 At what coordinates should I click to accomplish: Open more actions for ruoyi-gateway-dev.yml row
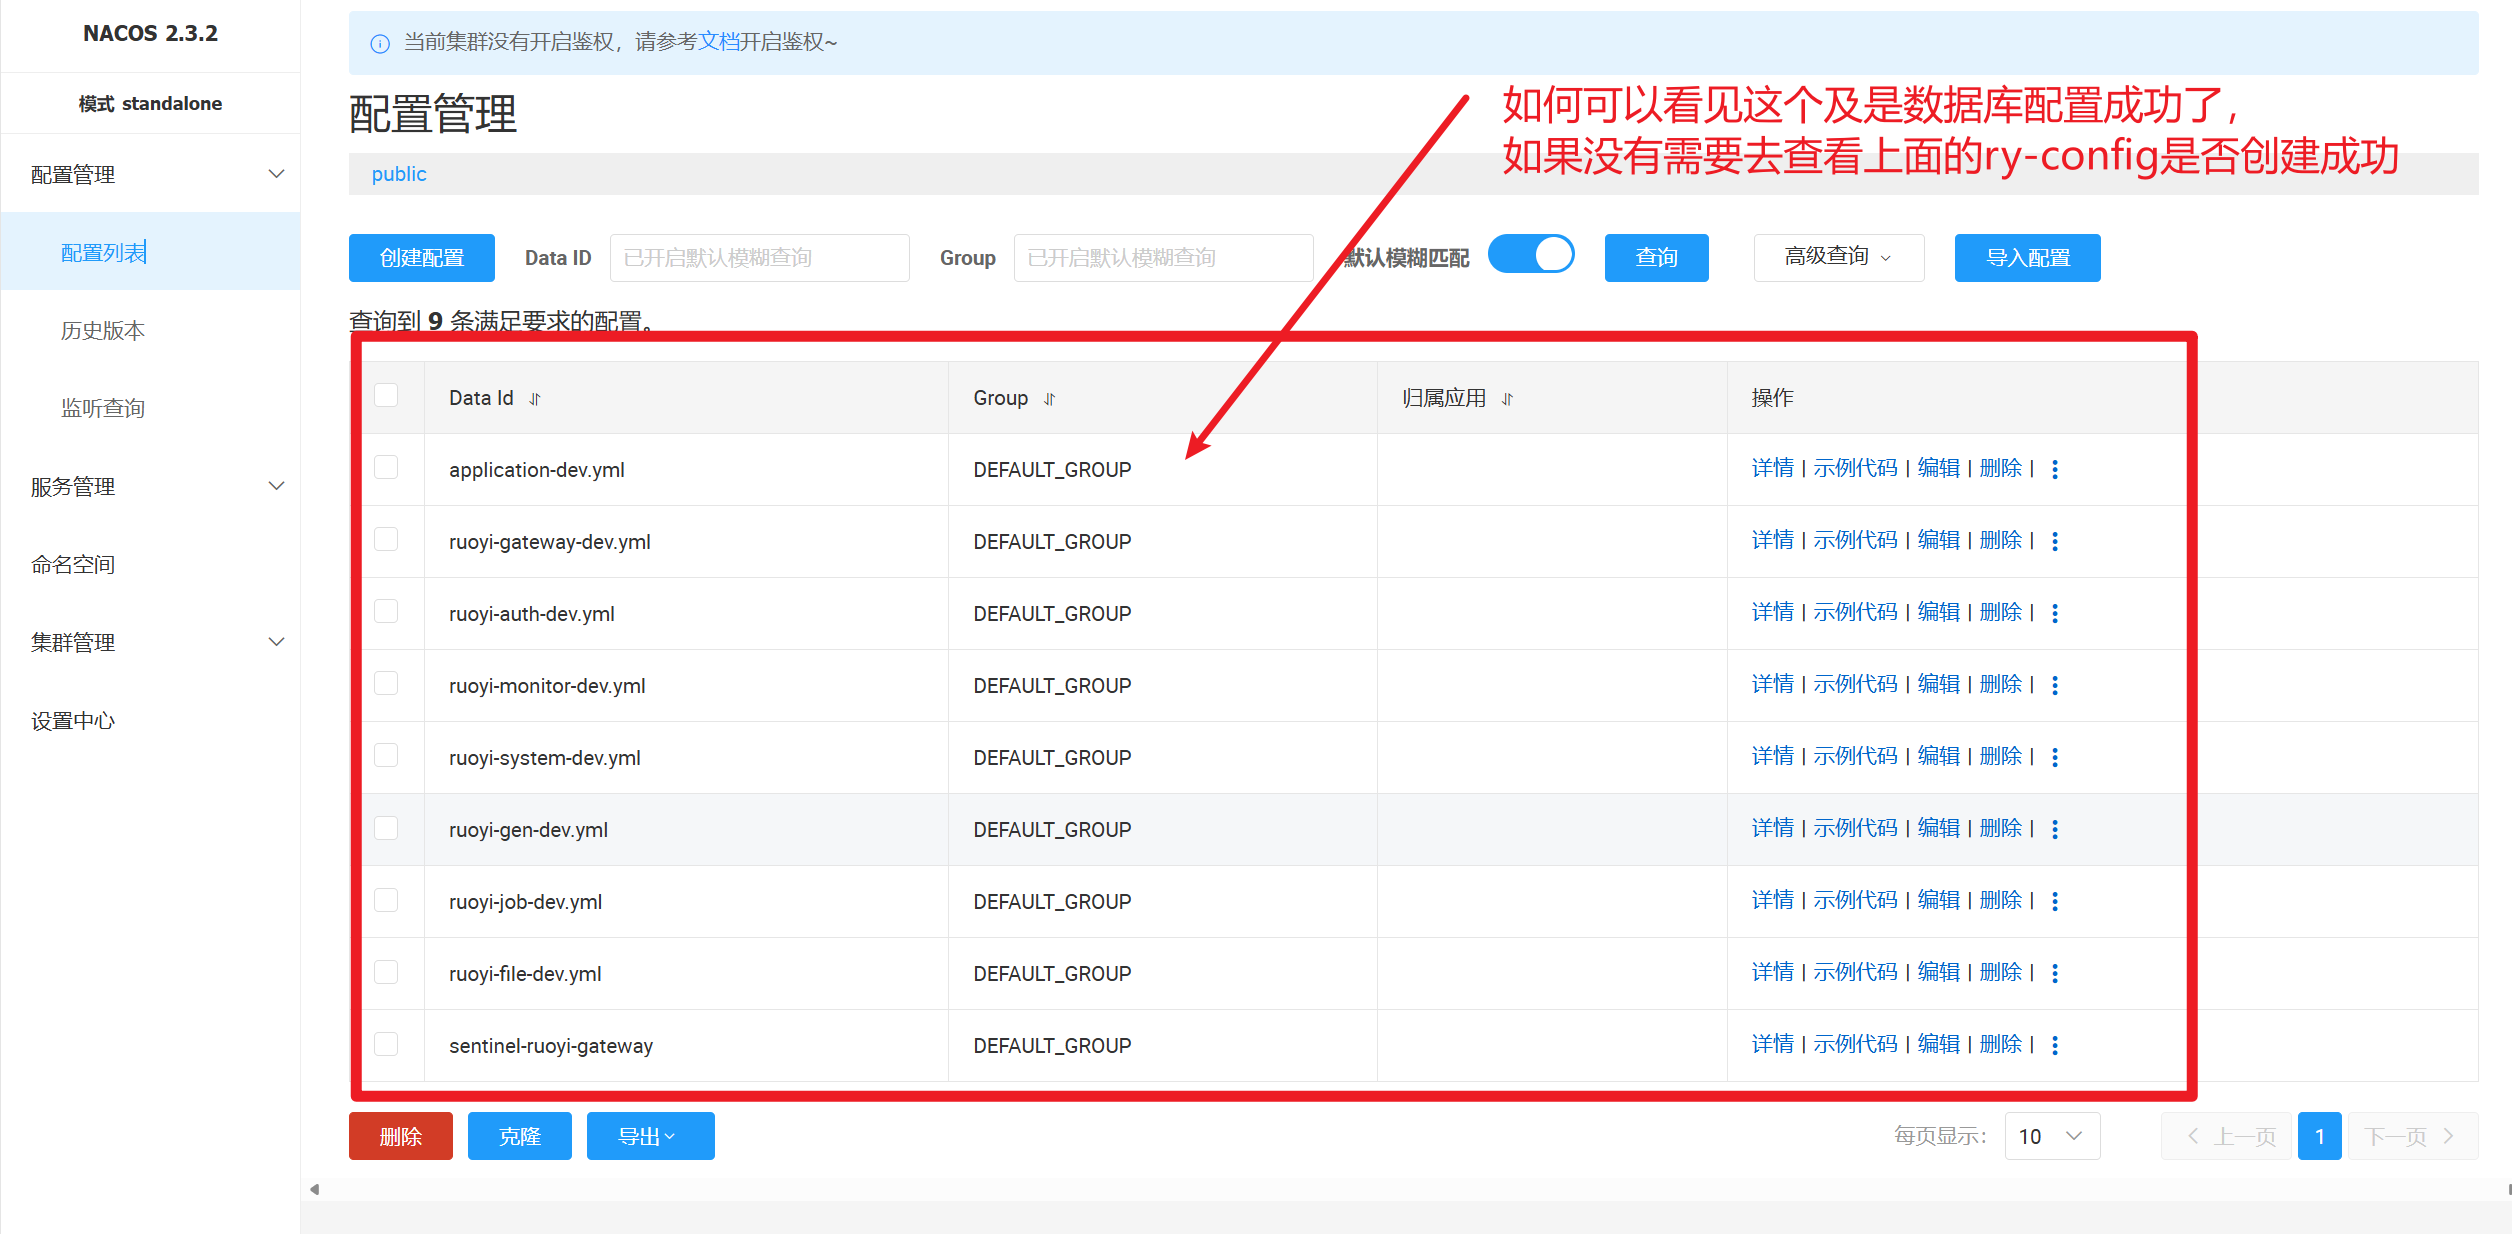[2054, 541]
